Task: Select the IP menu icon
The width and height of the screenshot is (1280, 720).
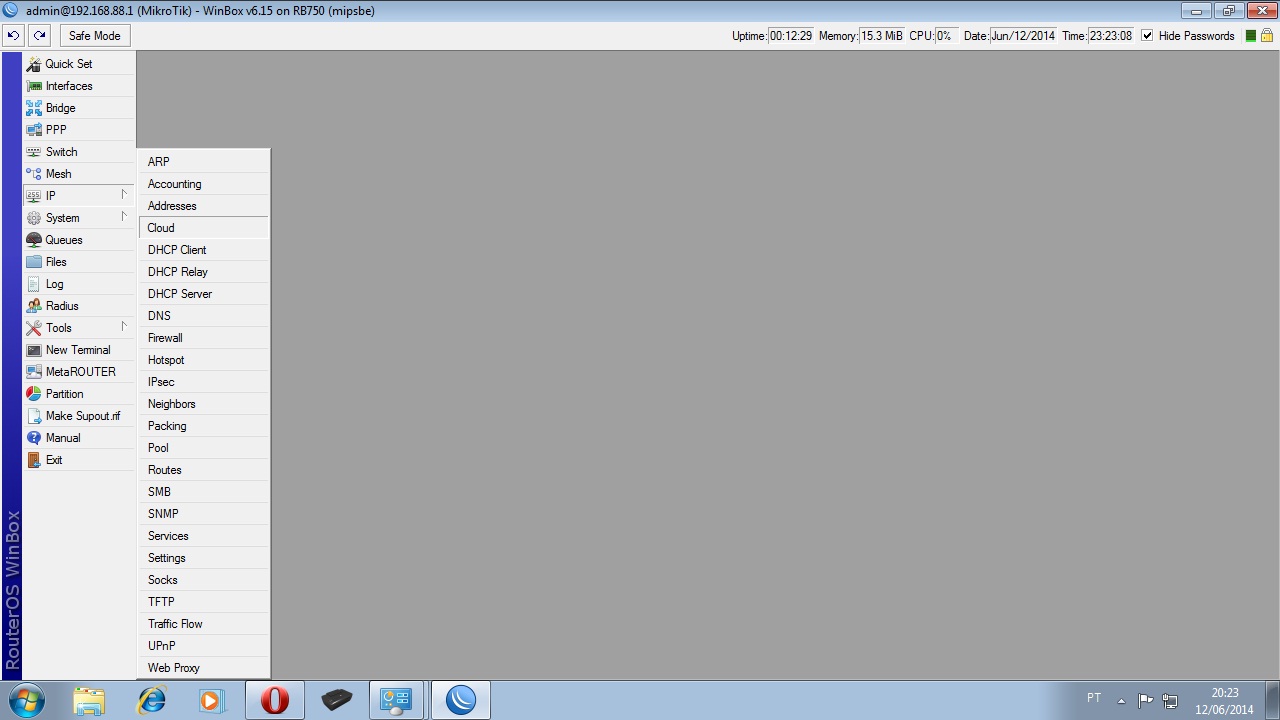Action: coord(34,196)
